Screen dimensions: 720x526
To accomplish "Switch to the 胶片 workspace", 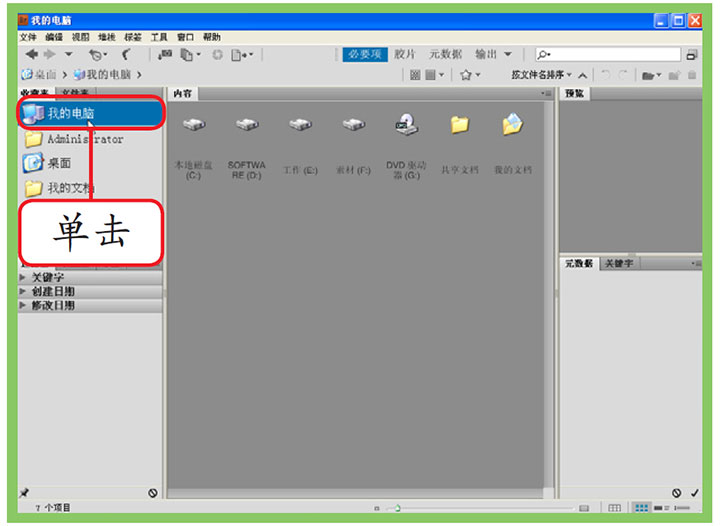I will pyautogui.click(x=404, y=54).
